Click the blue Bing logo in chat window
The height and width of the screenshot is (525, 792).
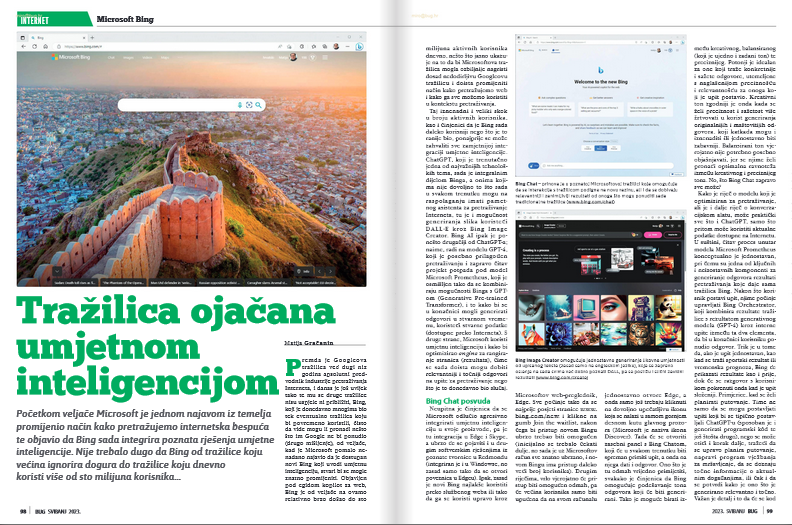[x=601, y=70]
